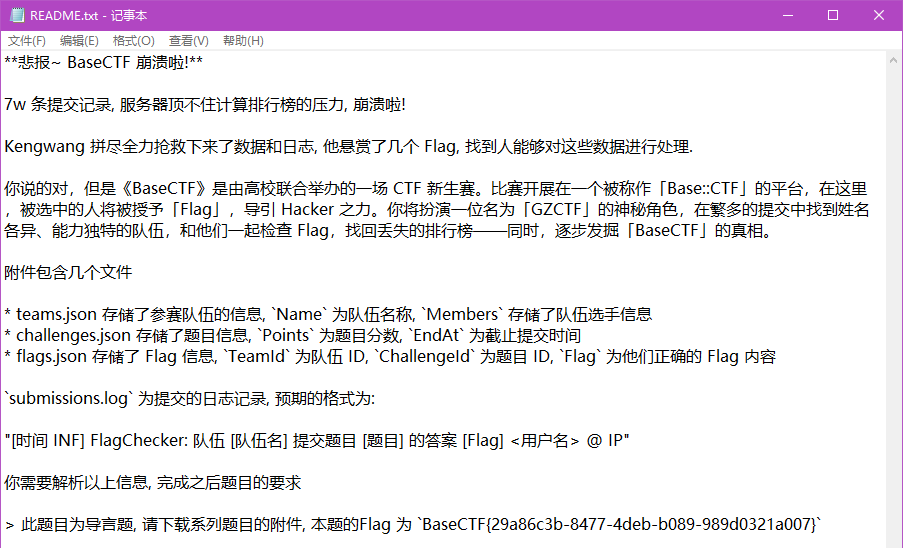
Task: Click the vertical scrollbar track
Action: (894, 300)
